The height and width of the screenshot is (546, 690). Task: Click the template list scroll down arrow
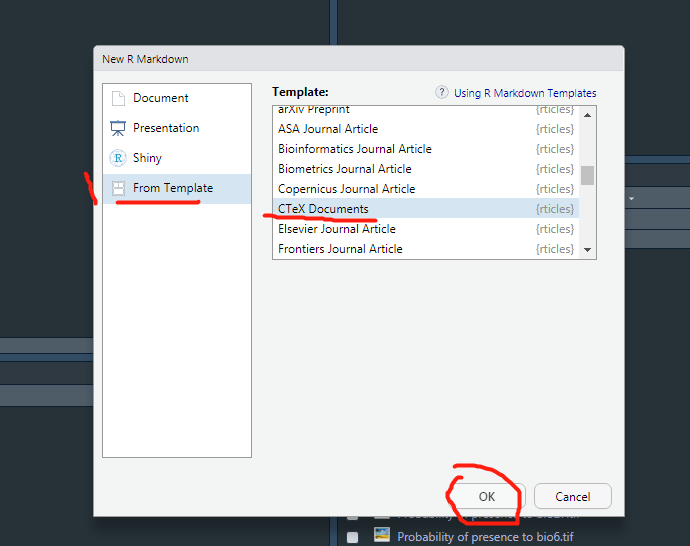click(587, 249)
